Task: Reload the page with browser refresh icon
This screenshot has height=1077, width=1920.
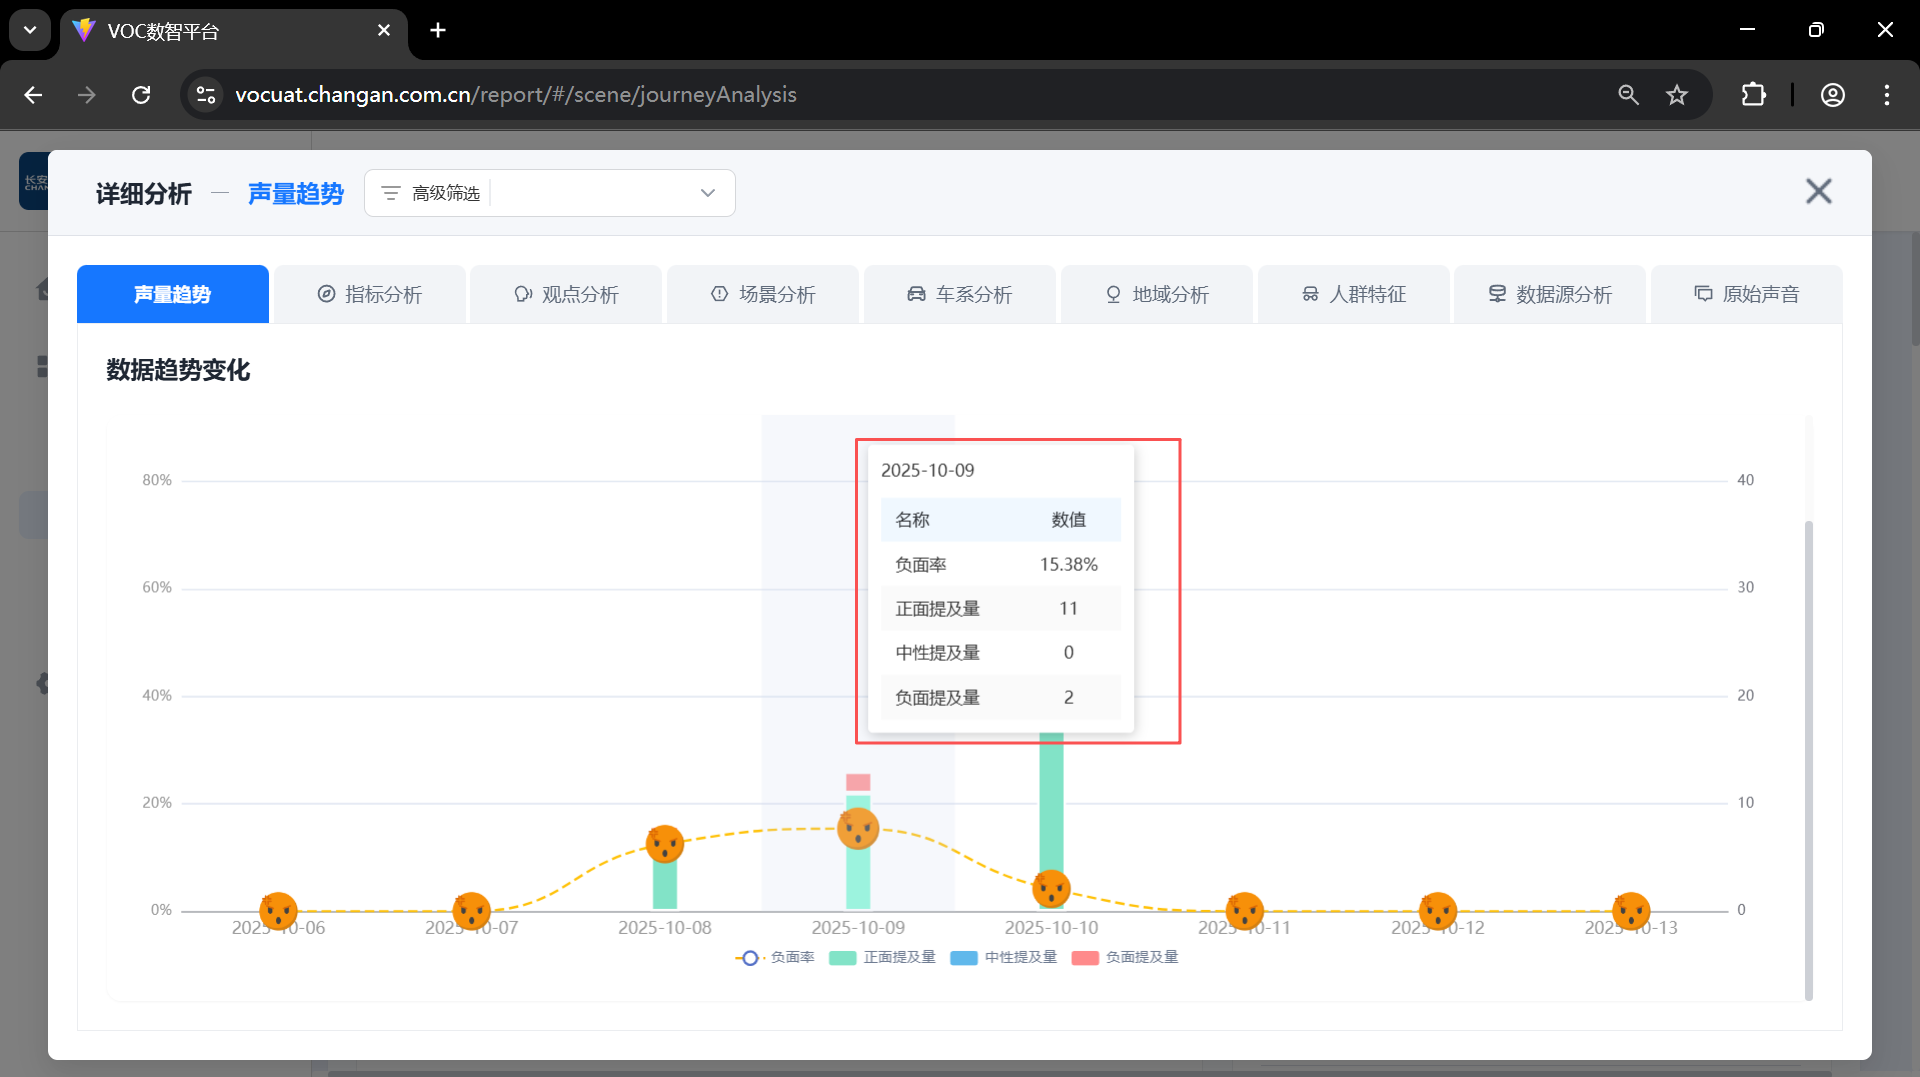Action: tap(141, 95)
